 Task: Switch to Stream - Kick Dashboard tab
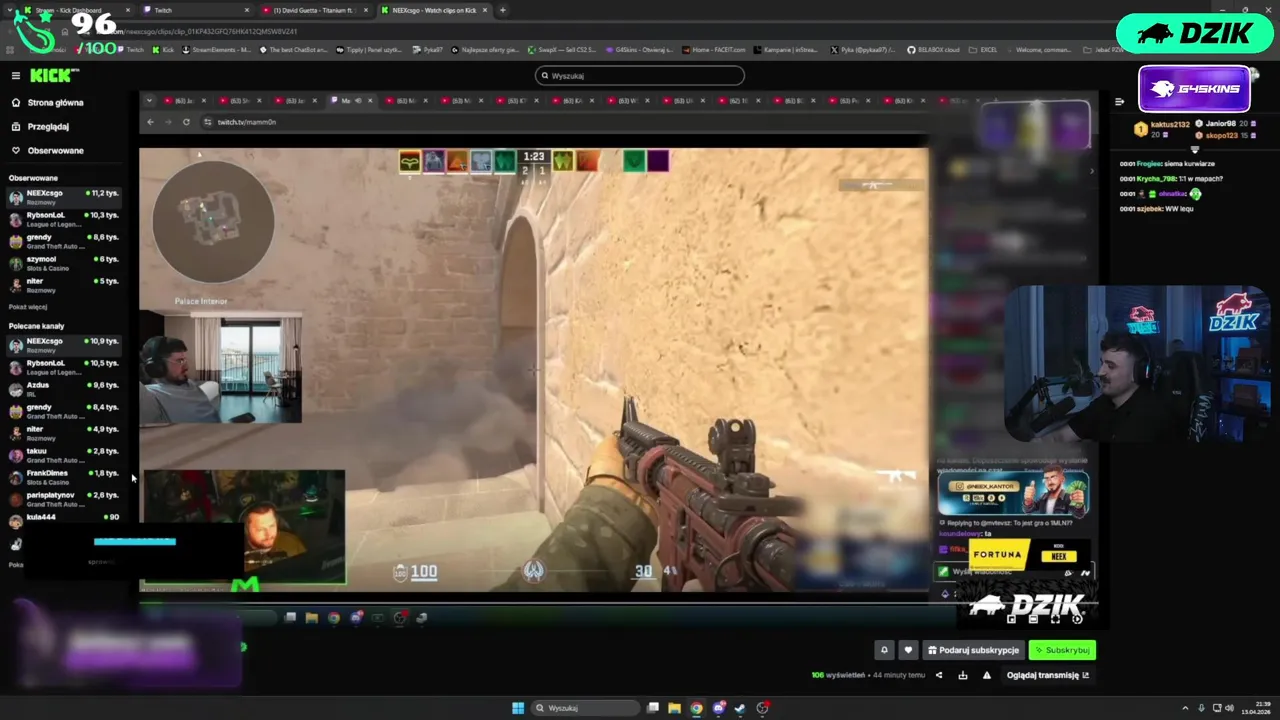(75, 10)
